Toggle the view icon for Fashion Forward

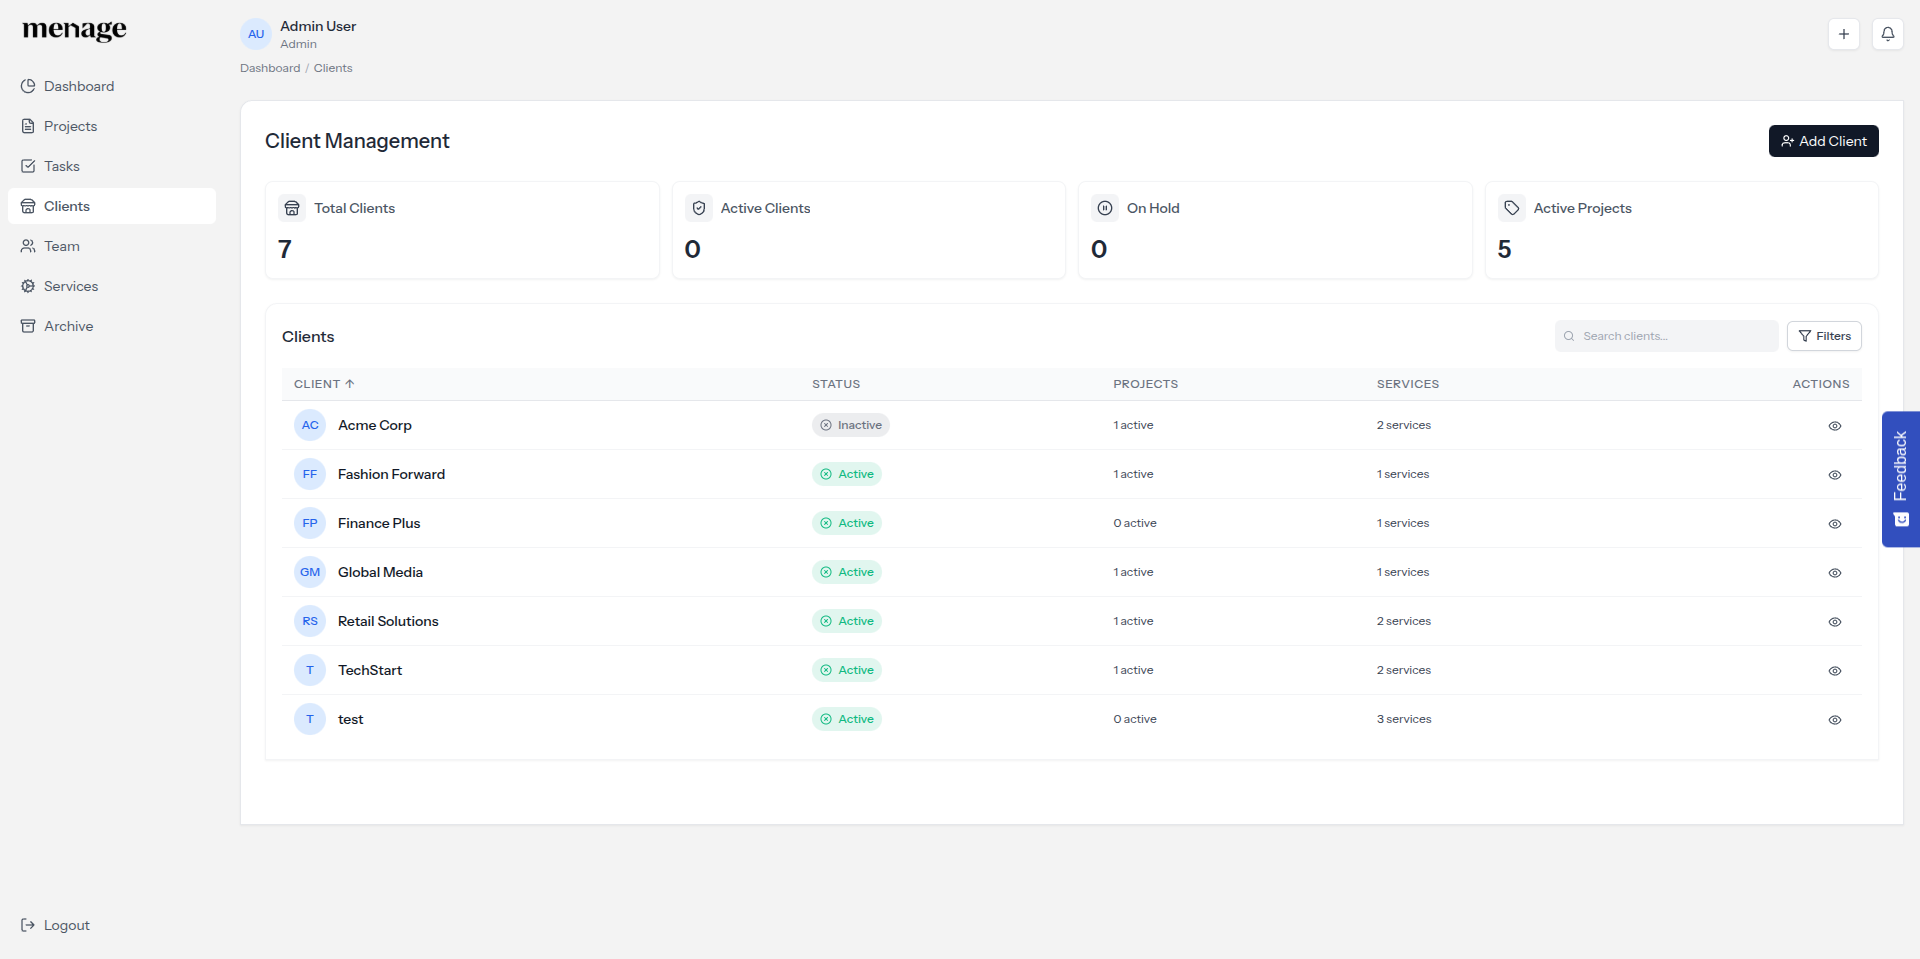click(1835, 475)
